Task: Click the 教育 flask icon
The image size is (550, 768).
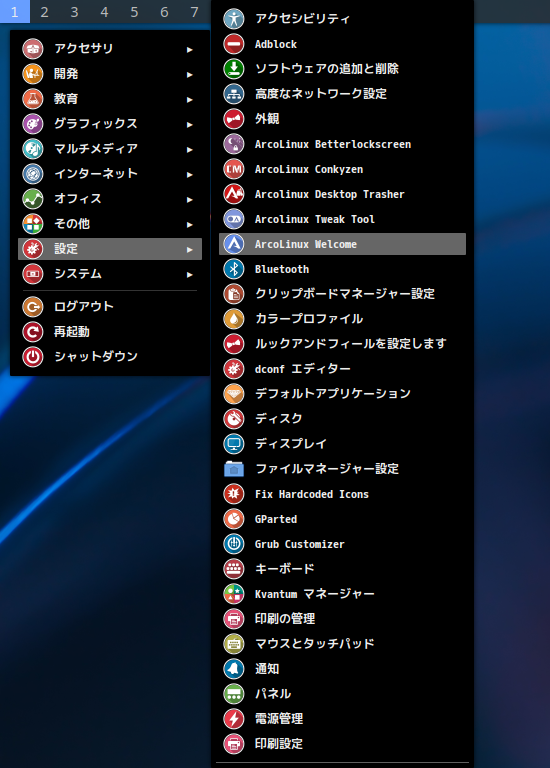Action: [x=33, y=99]
